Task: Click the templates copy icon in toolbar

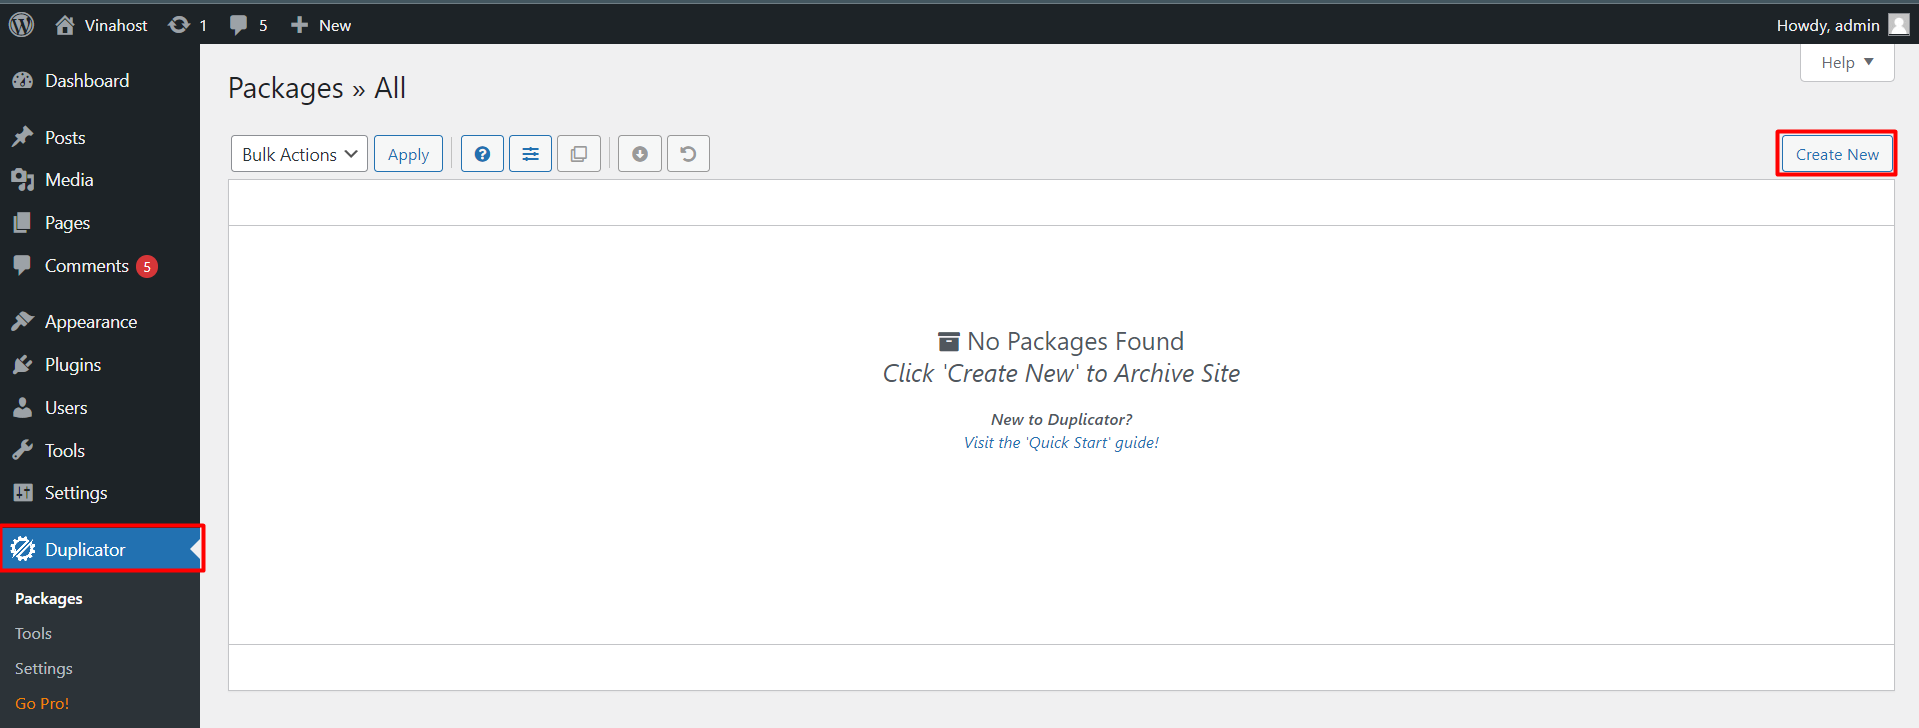Action: point(578,154)
